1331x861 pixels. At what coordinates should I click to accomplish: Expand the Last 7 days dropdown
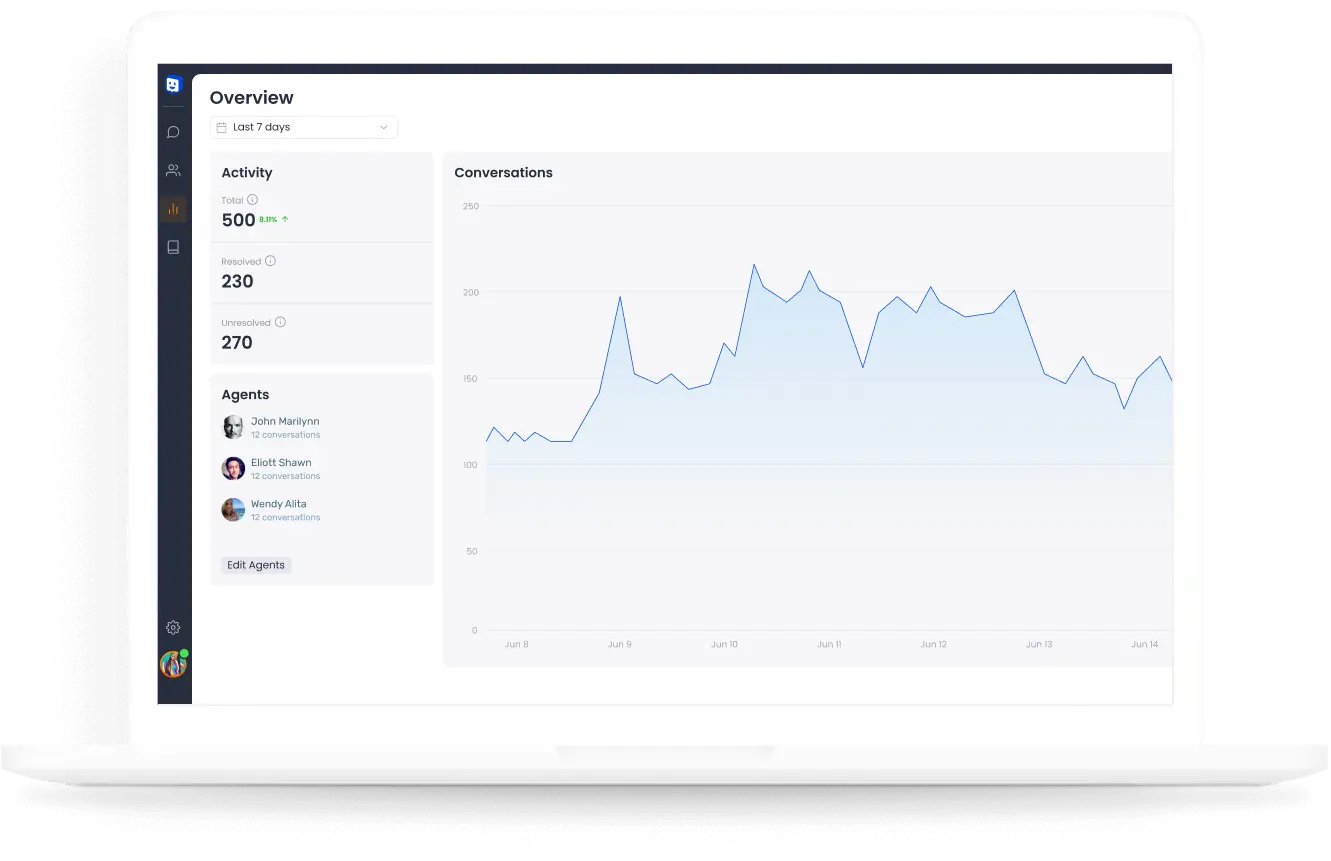(303, 127)
